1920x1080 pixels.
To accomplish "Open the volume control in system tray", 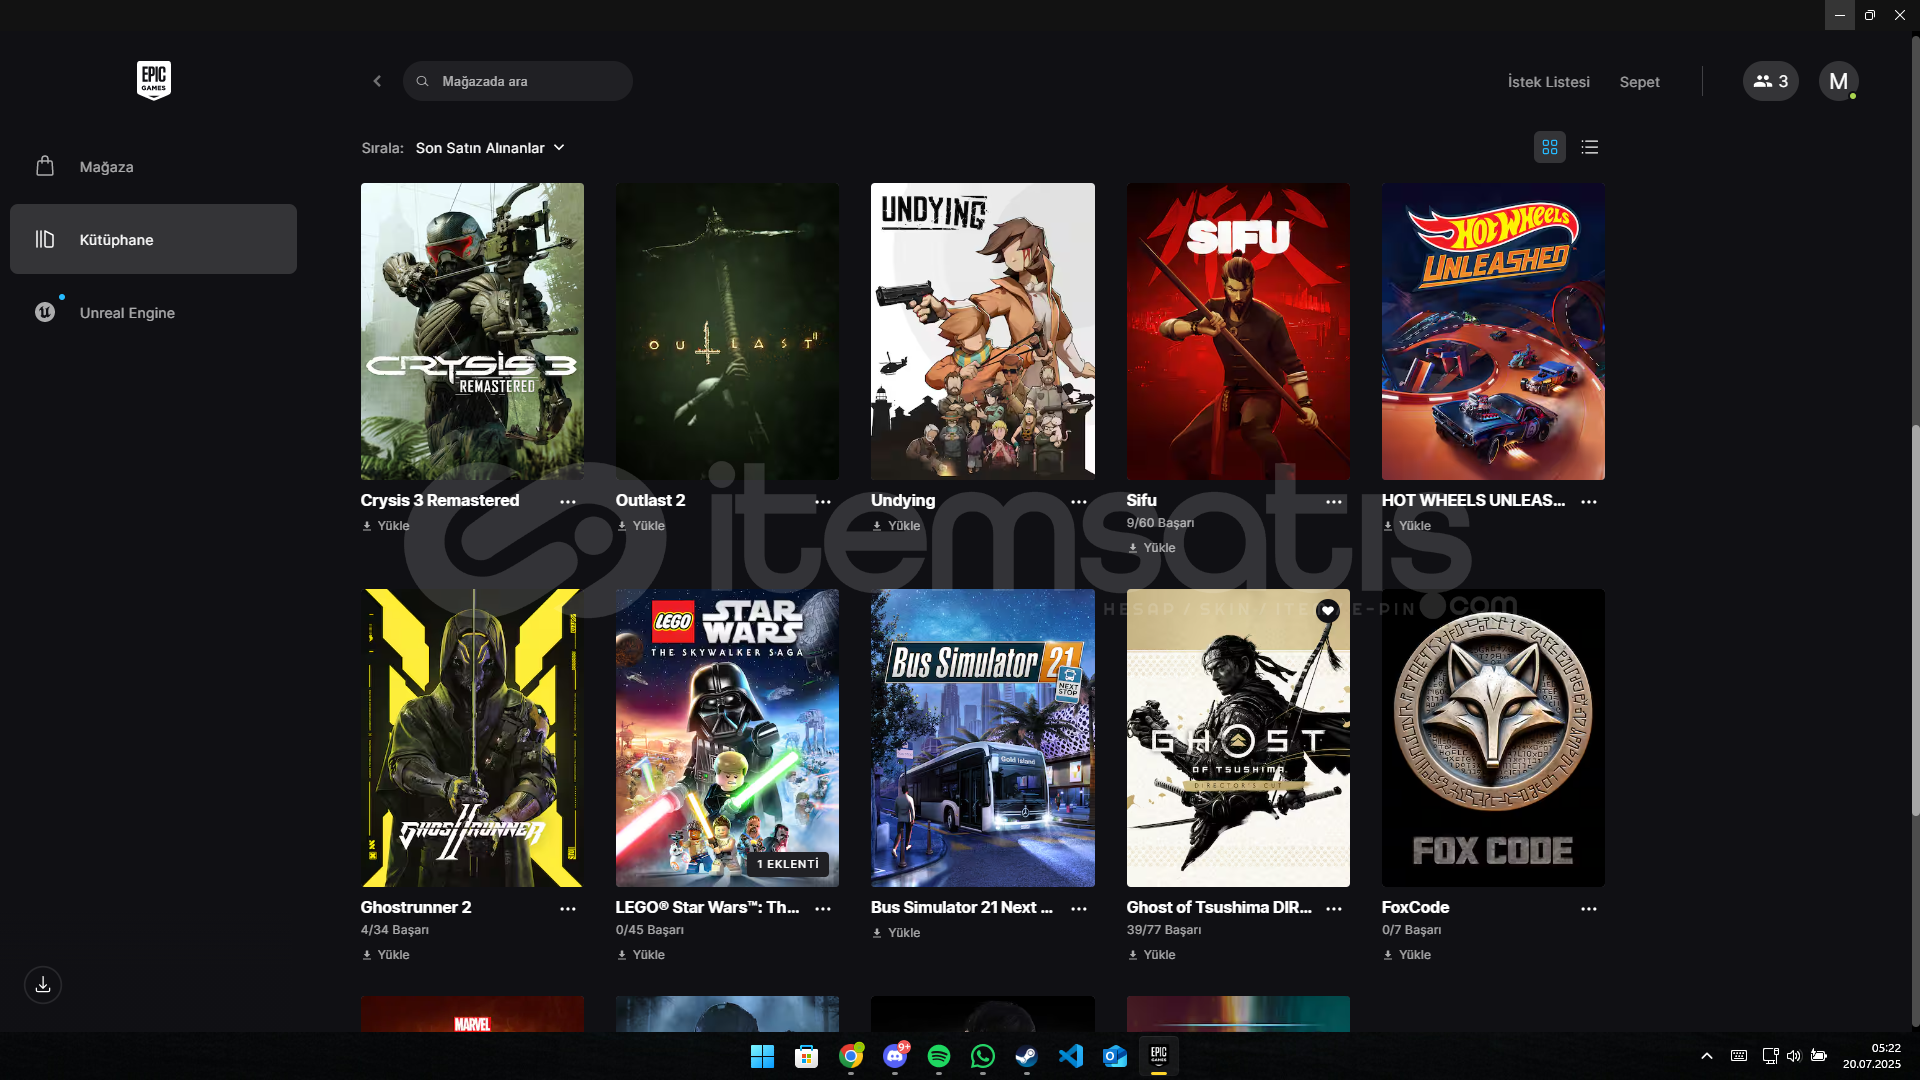I will click(x=1794, y=1056).
